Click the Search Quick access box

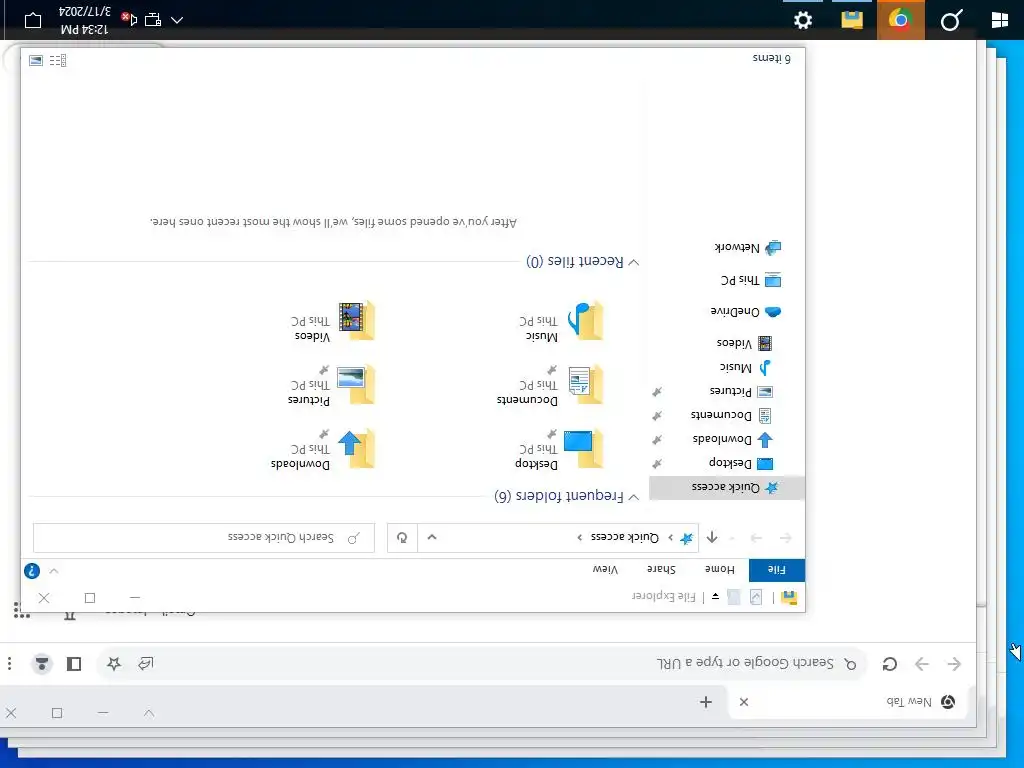pos(204,537)
